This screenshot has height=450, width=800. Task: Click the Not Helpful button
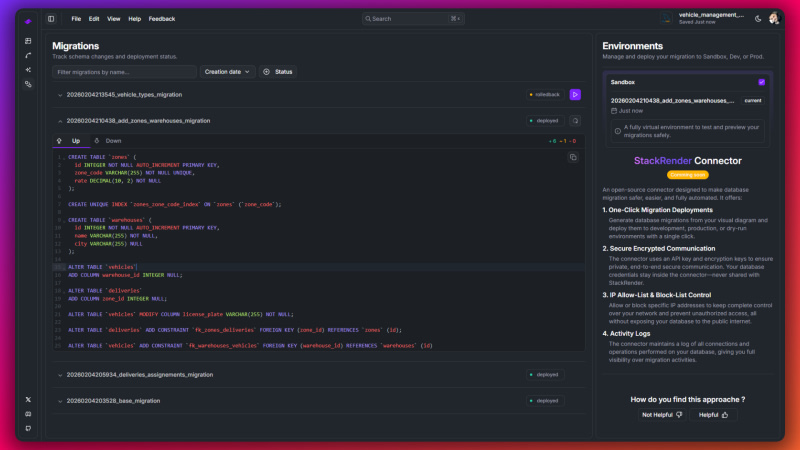coord(661,414)
